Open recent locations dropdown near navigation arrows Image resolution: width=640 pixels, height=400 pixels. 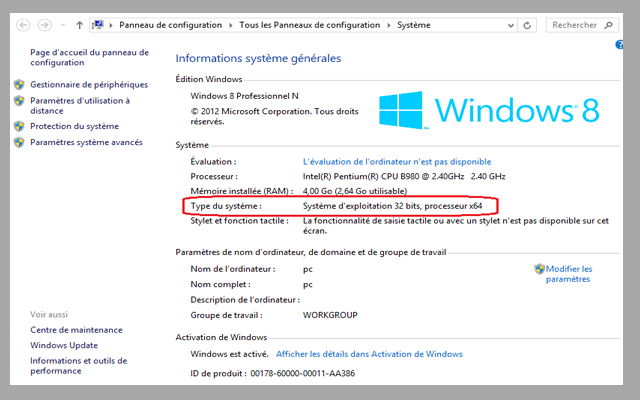[x=62, y=24]
